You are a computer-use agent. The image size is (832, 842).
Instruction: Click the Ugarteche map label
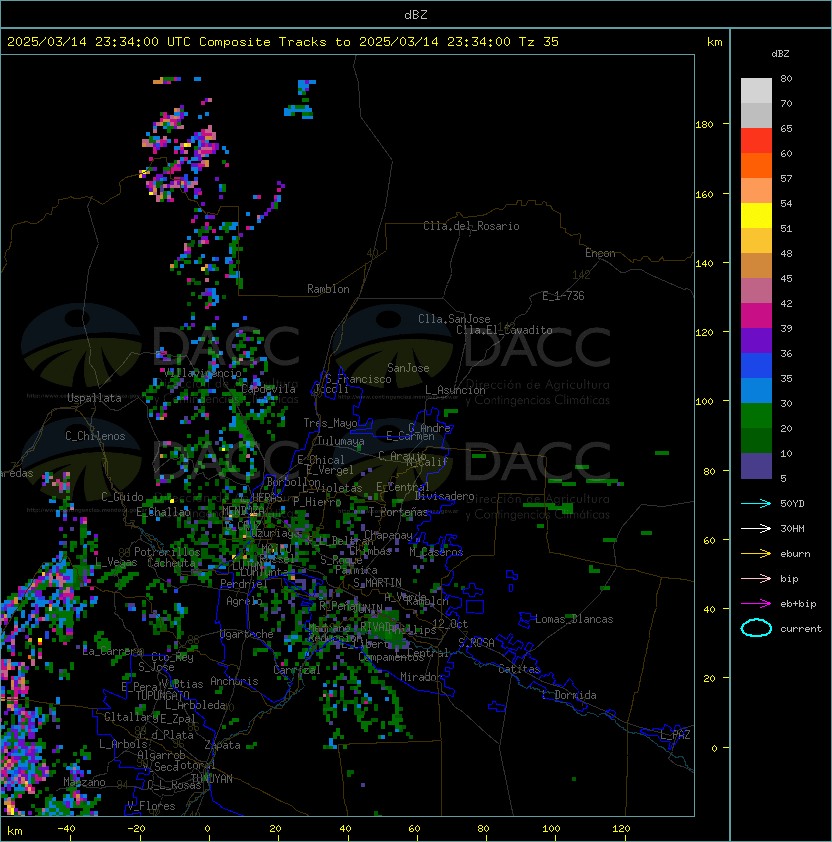point(247,634)
